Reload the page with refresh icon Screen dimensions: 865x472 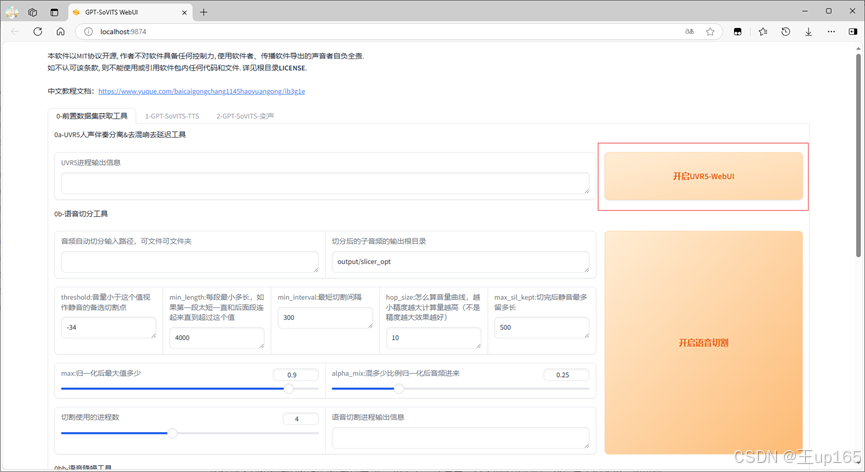pyautogui.click(x=38, y=31)
